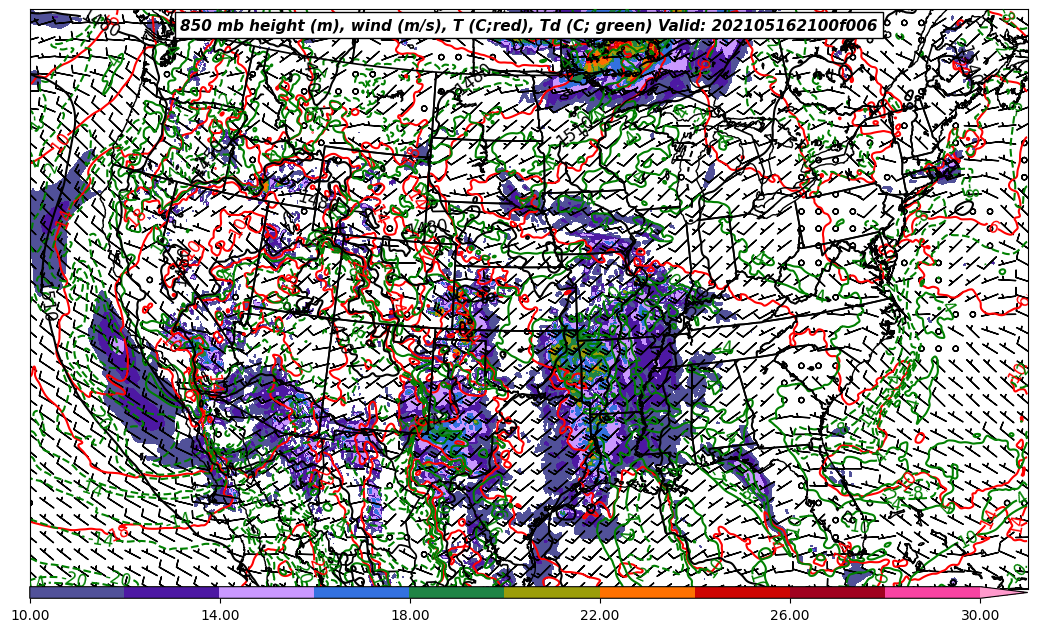Click the 26.00 colorbar tick label
Image resolution: width=1037 pixels, height=632 pixels.
(x=790, y=616)
